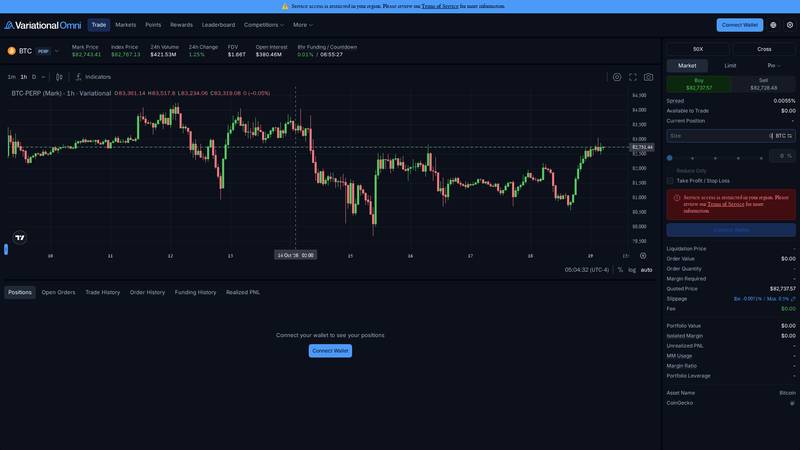Choose Cross margin mode
This screenshot has height=450, width=800.
(764, 49)
